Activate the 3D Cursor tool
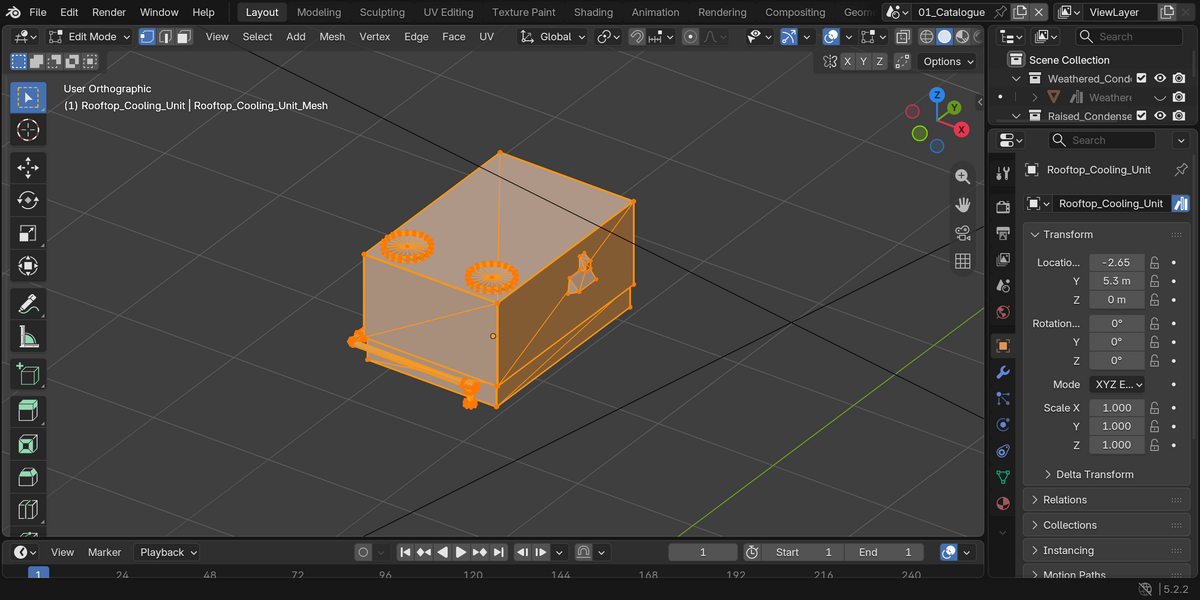 point(28,131)
